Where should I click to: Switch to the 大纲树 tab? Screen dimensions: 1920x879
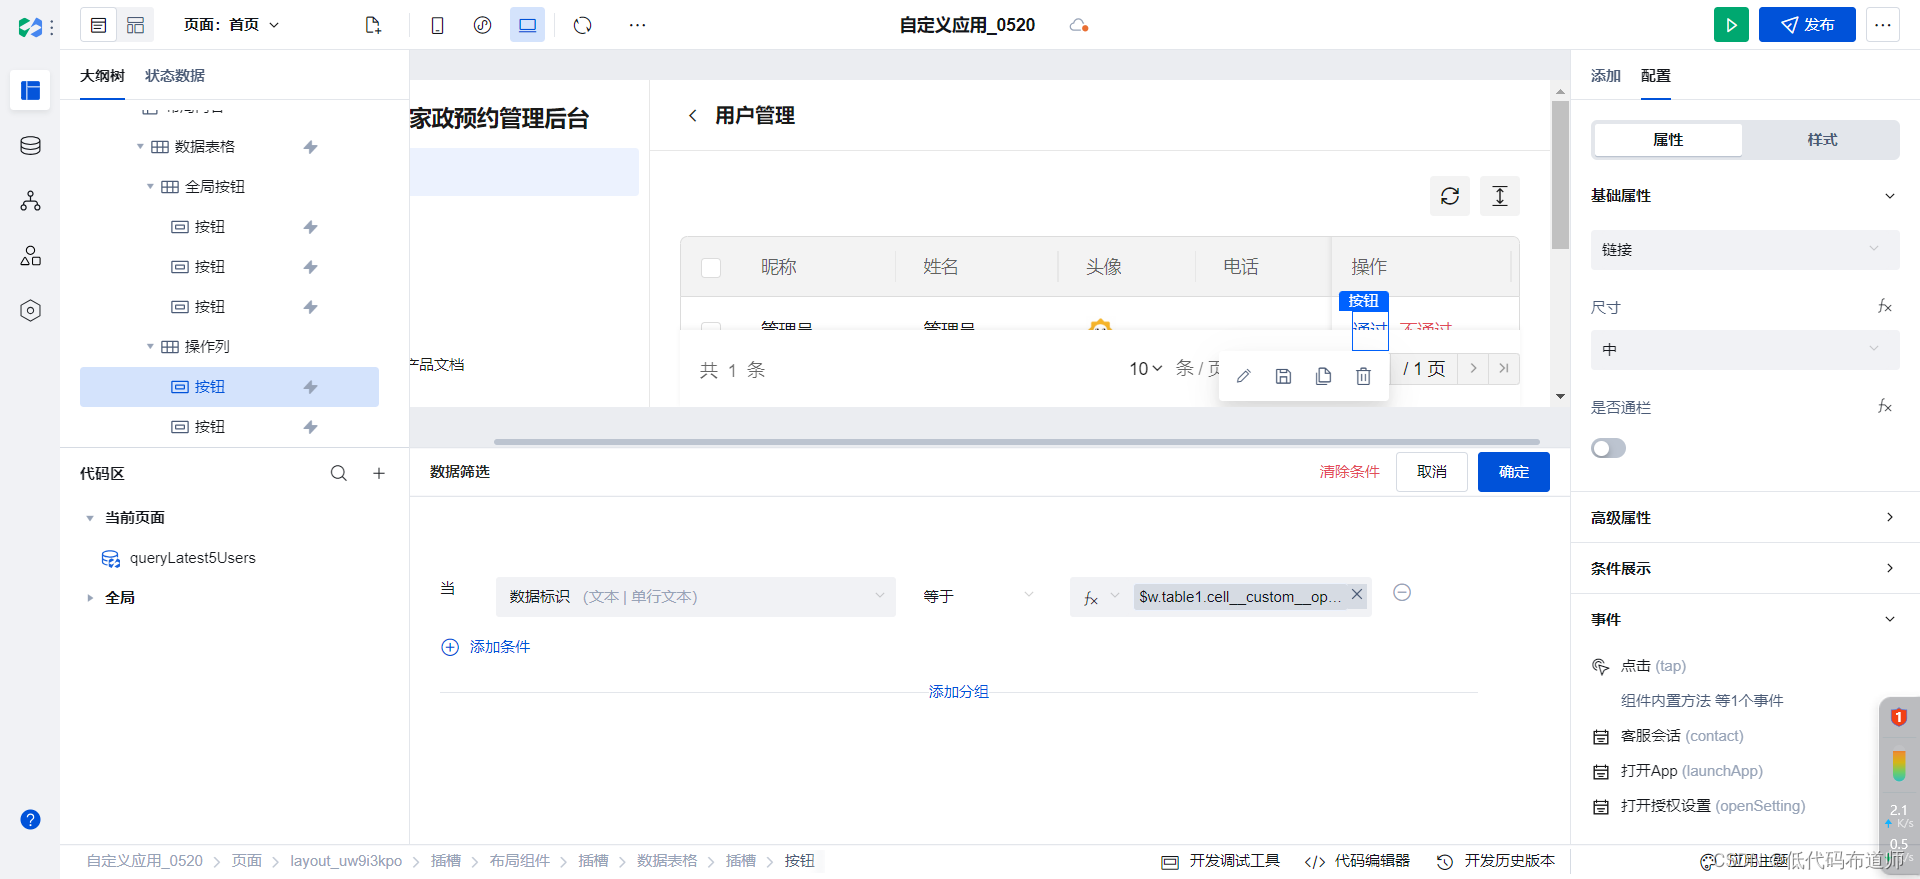pos(102,76)
